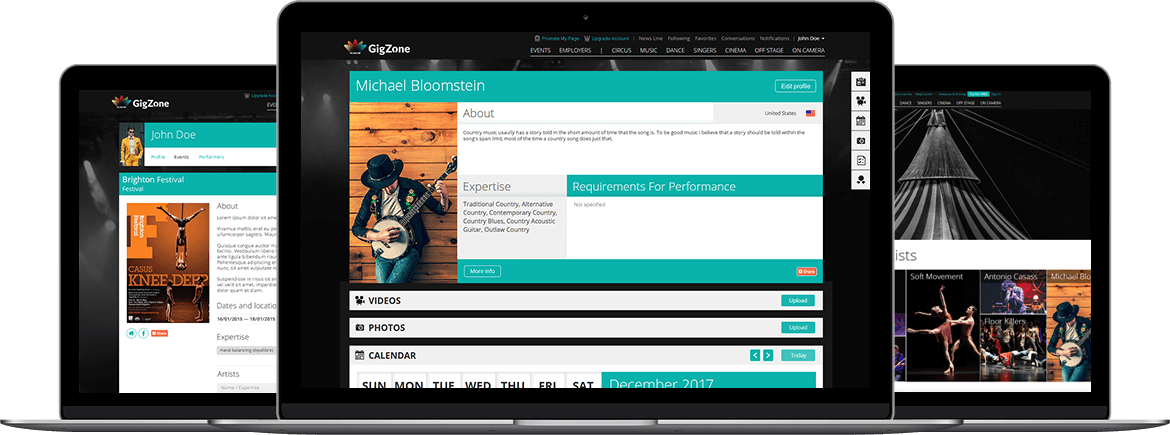Open calendar icon in side toolbar
1170x435 pixels.
click(860, 121)
